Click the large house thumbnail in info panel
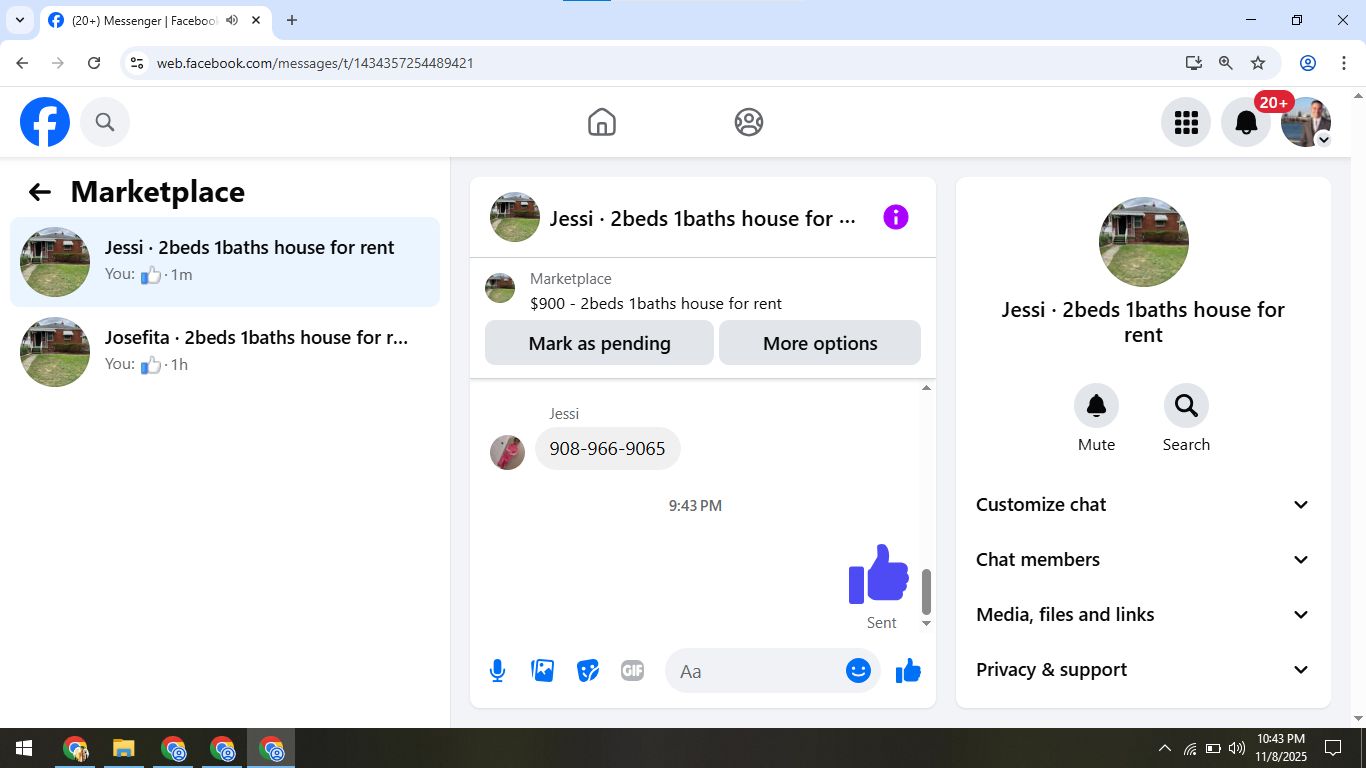Image resolution: width=1366 pixels, height=768 pixels. pyautogui.click(x=1144, y=242)
